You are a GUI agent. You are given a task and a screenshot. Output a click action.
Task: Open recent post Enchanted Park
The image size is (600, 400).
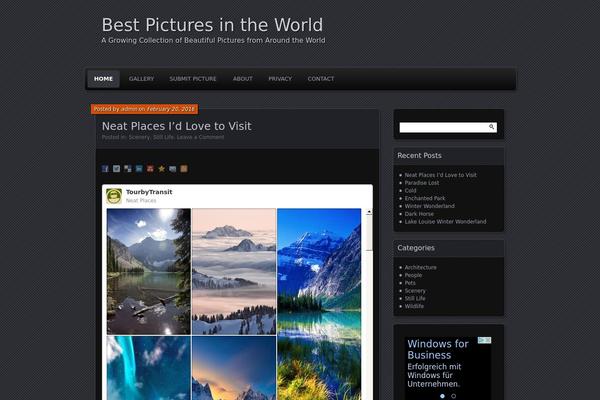(x=425, y=198)
